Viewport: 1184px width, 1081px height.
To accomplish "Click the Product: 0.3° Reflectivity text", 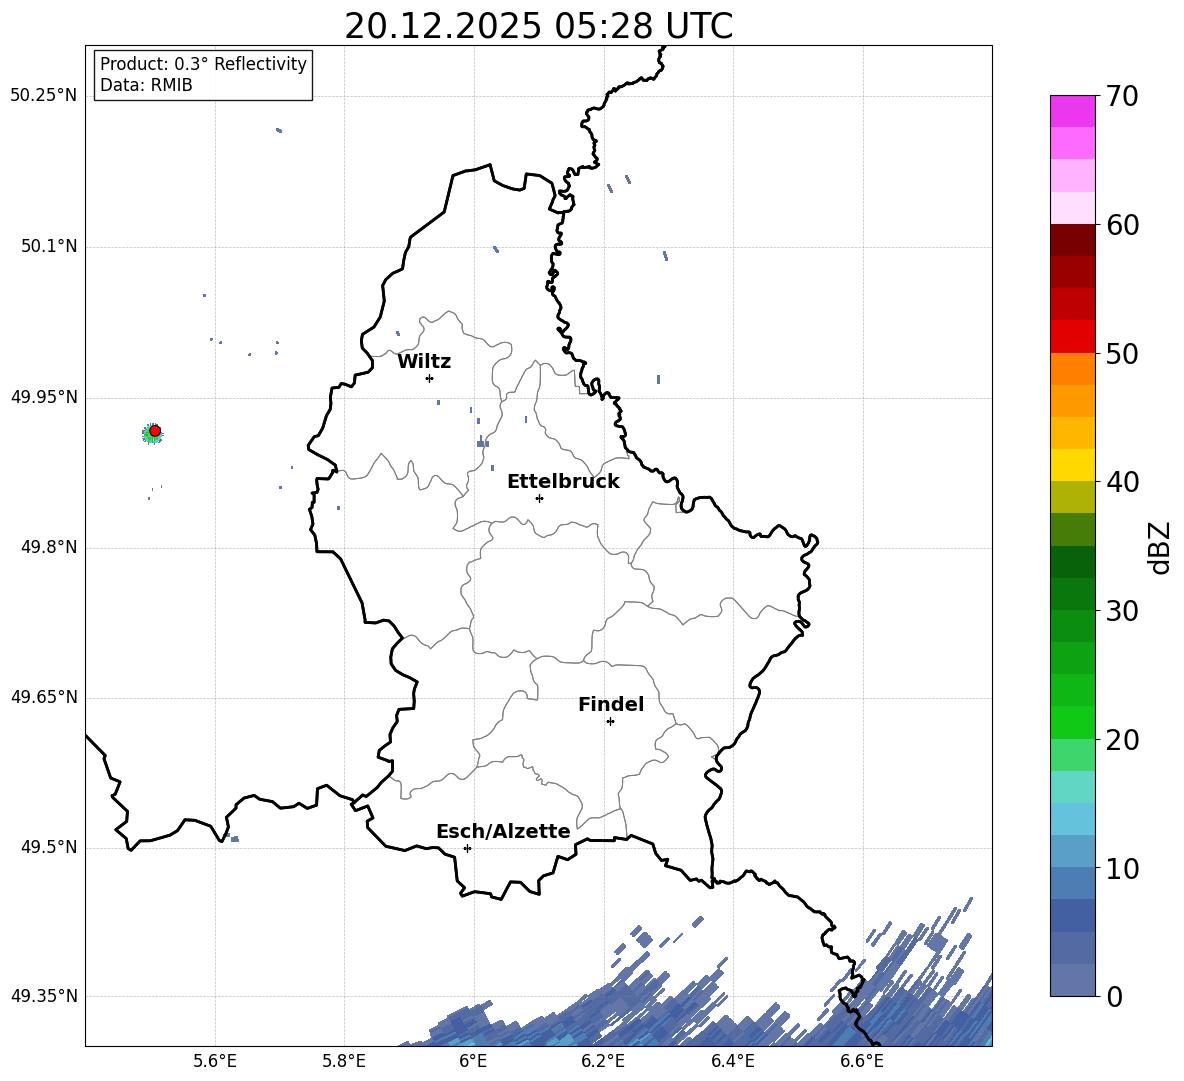I will pos(203,64).
